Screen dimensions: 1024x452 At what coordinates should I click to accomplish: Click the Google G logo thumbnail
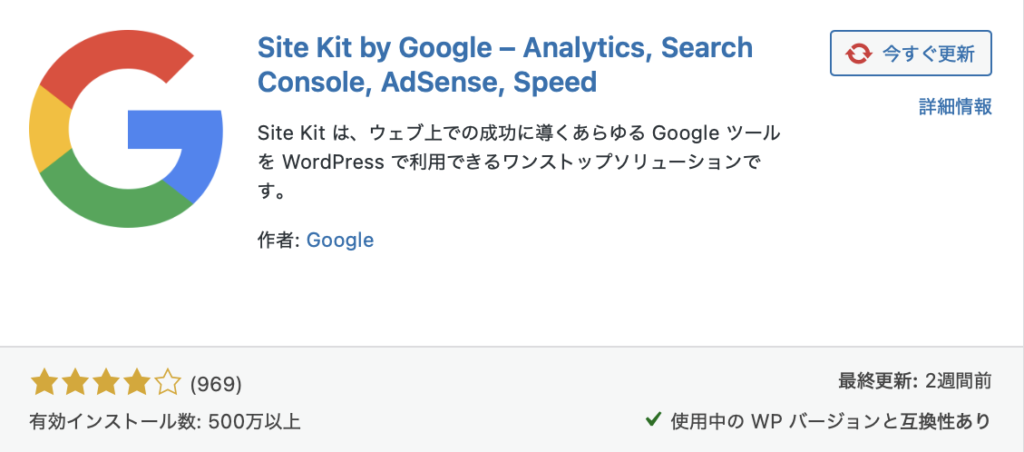[x=126, y=130]
